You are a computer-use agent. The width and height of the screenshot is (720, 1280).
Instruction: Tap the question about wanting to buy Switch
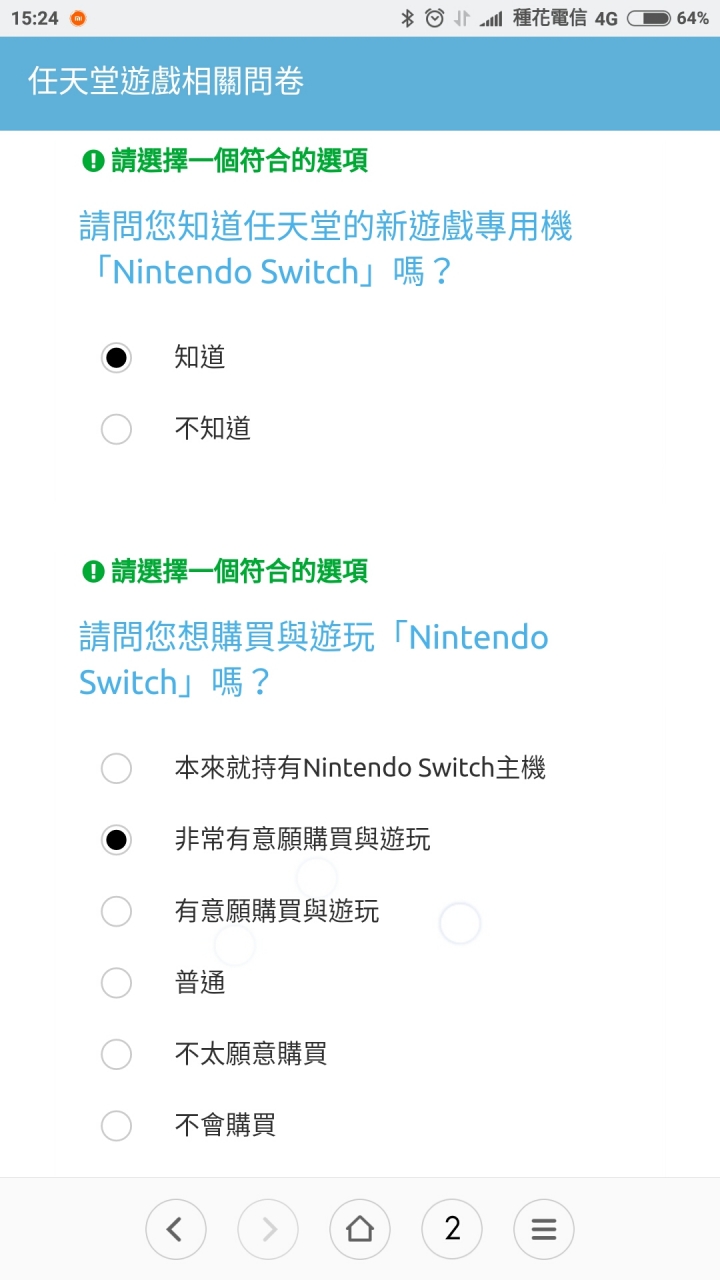314,660
